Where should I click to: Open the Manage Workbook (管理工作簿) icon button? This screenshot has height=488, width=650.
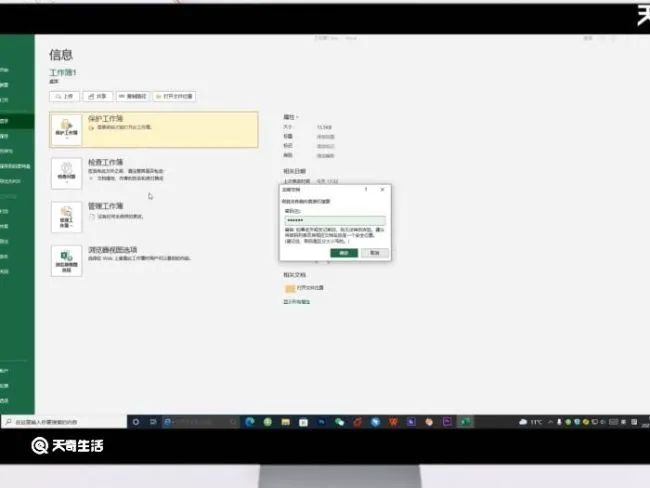pyautogui.click(x=66, y=217)
